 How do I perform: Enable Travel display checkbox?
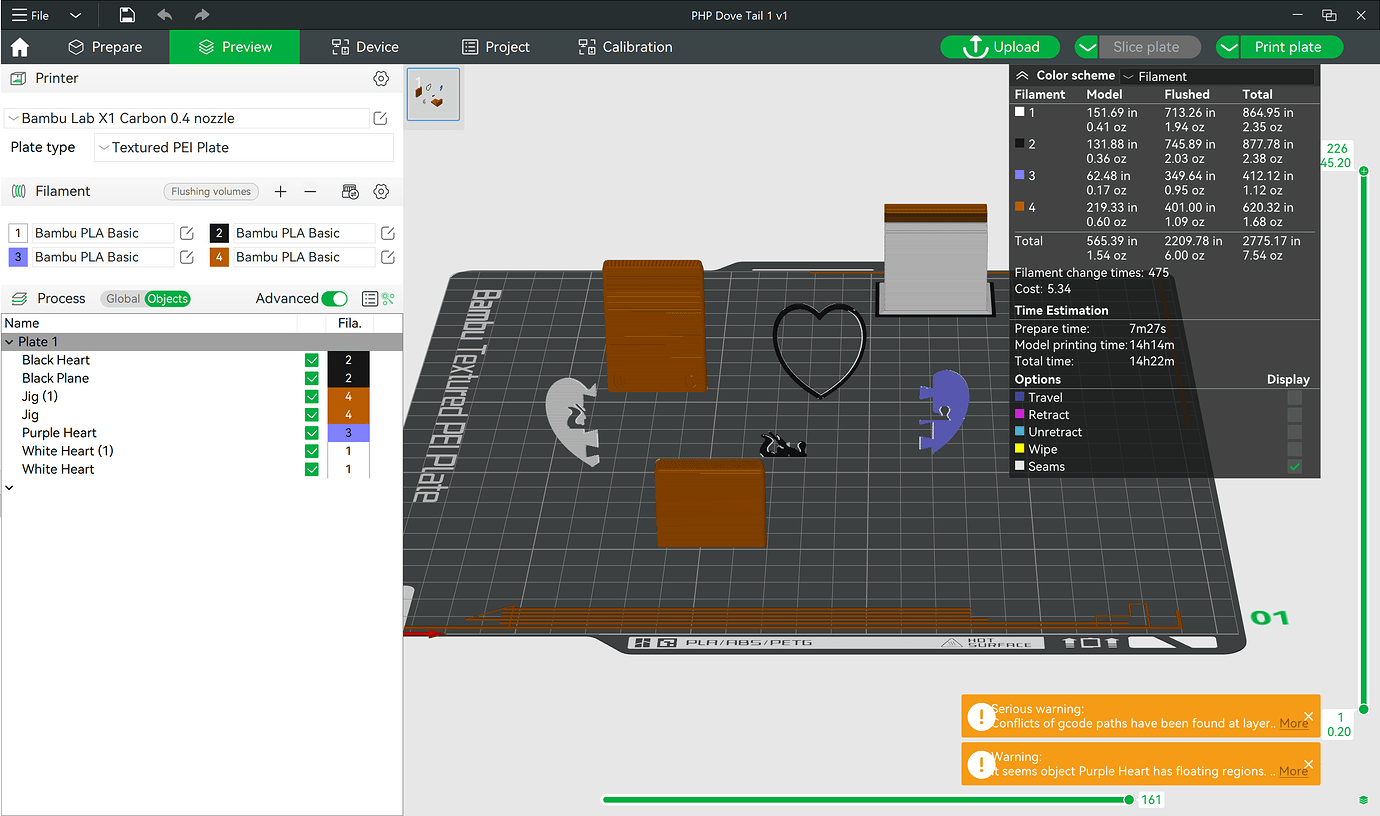coord(1295,397)
